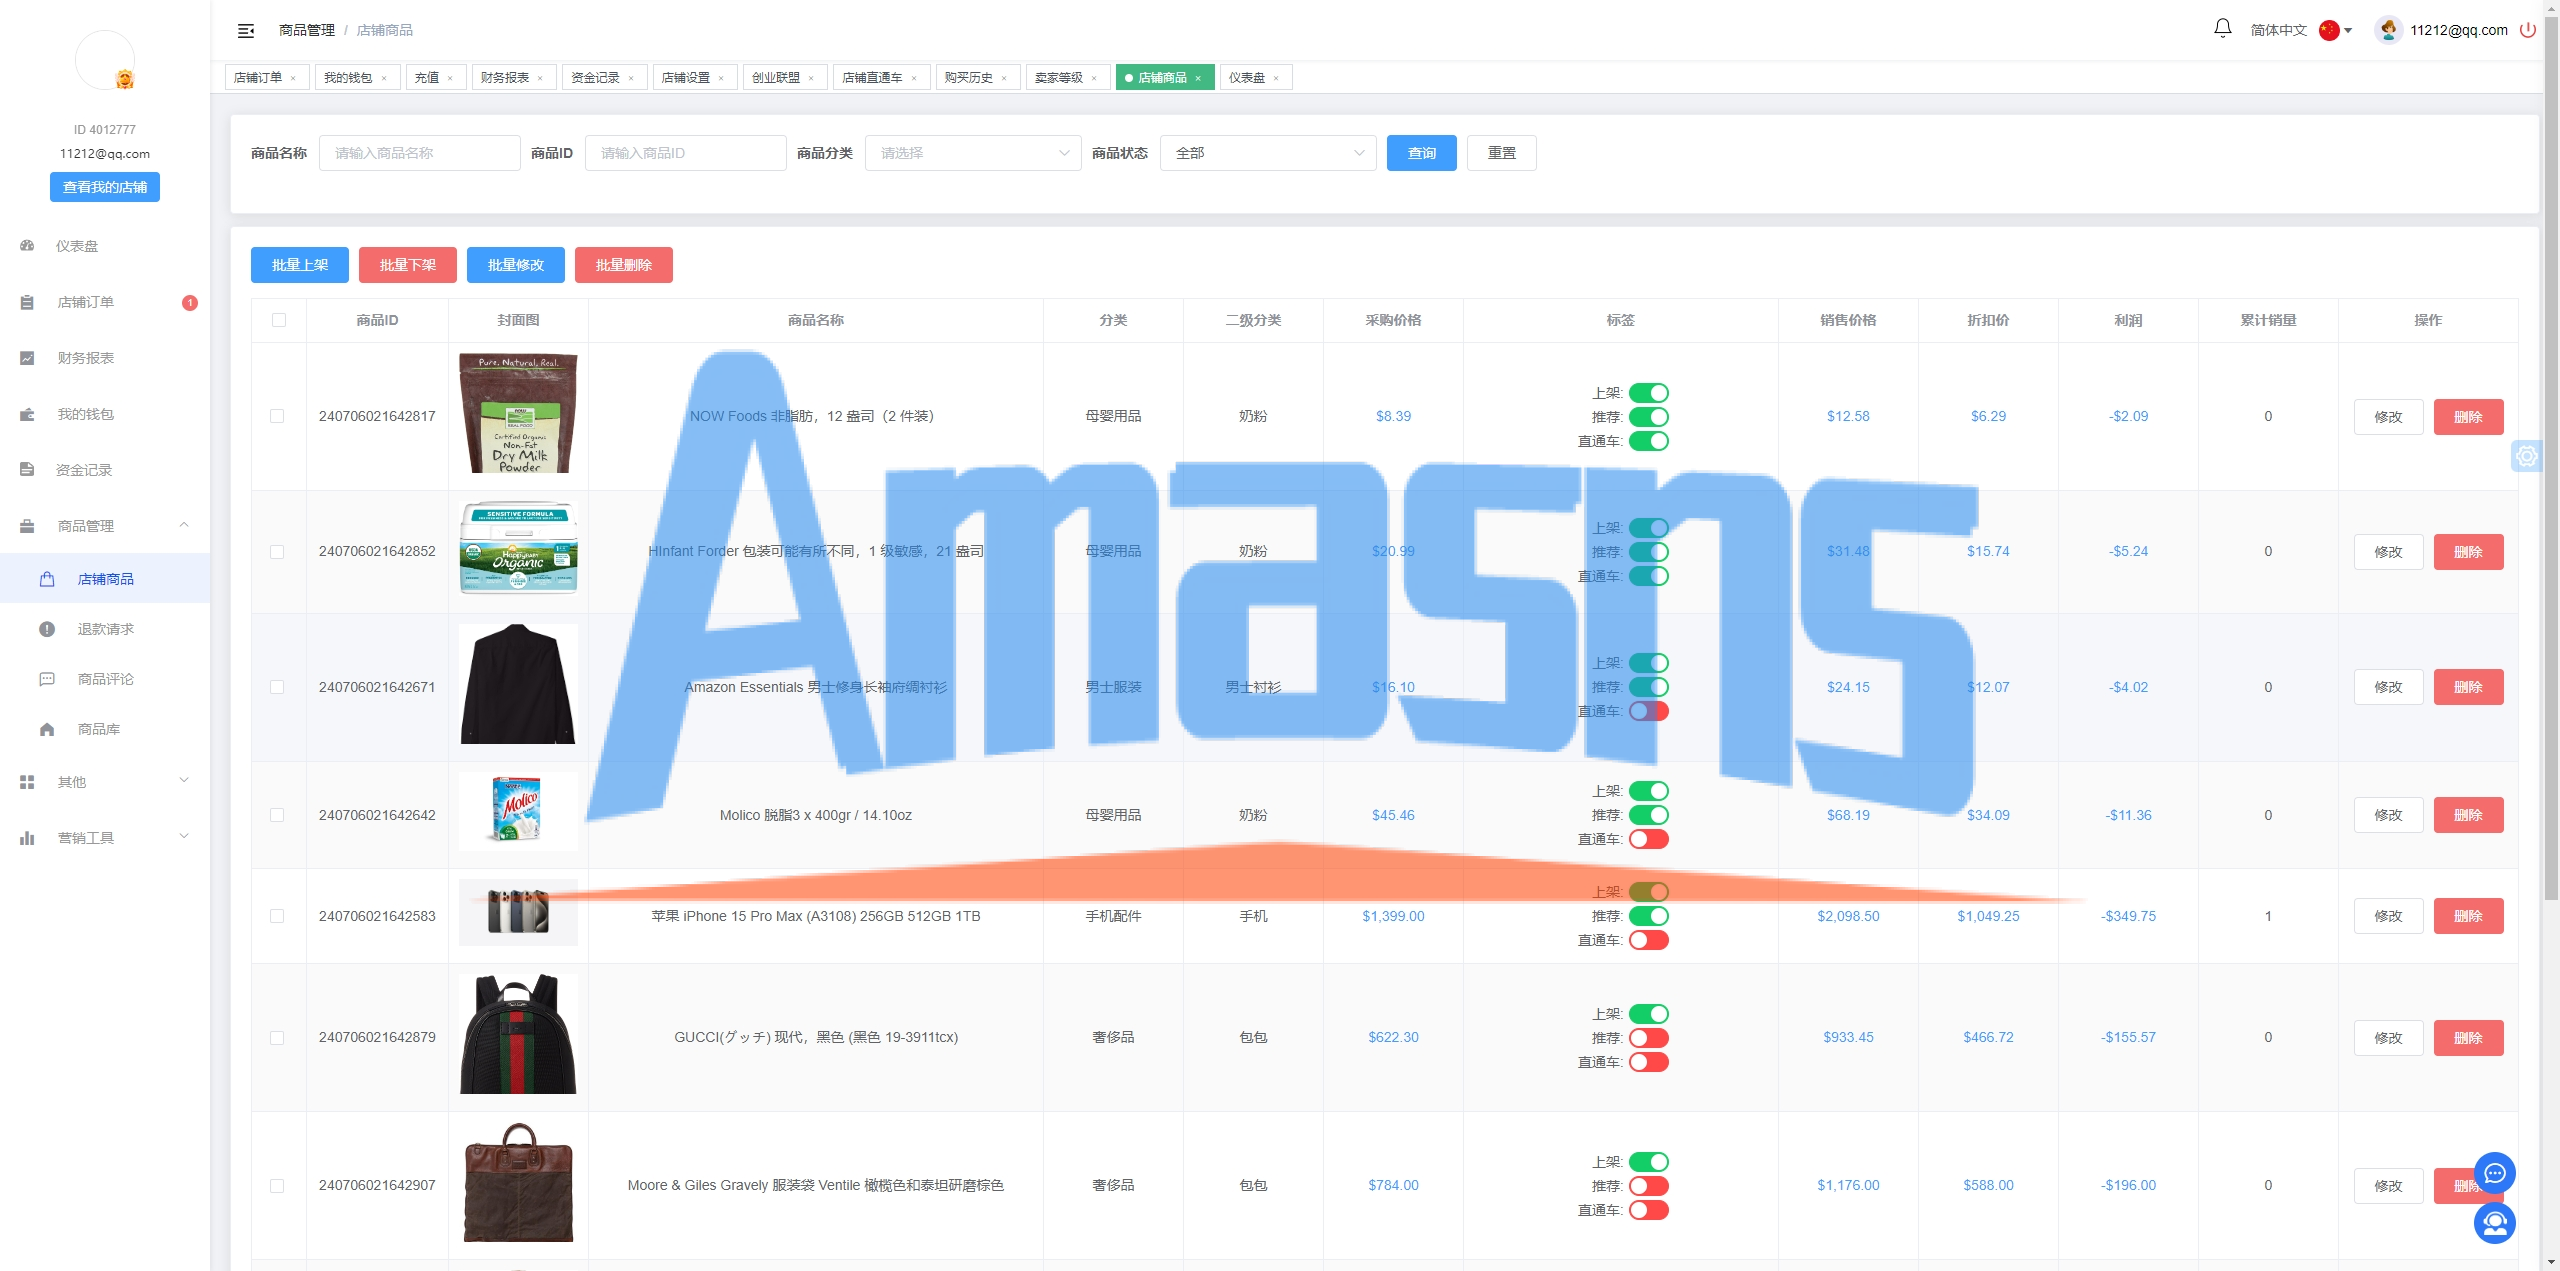
Task: Check the row checkbox for Molico product
Action: [277, 815]
